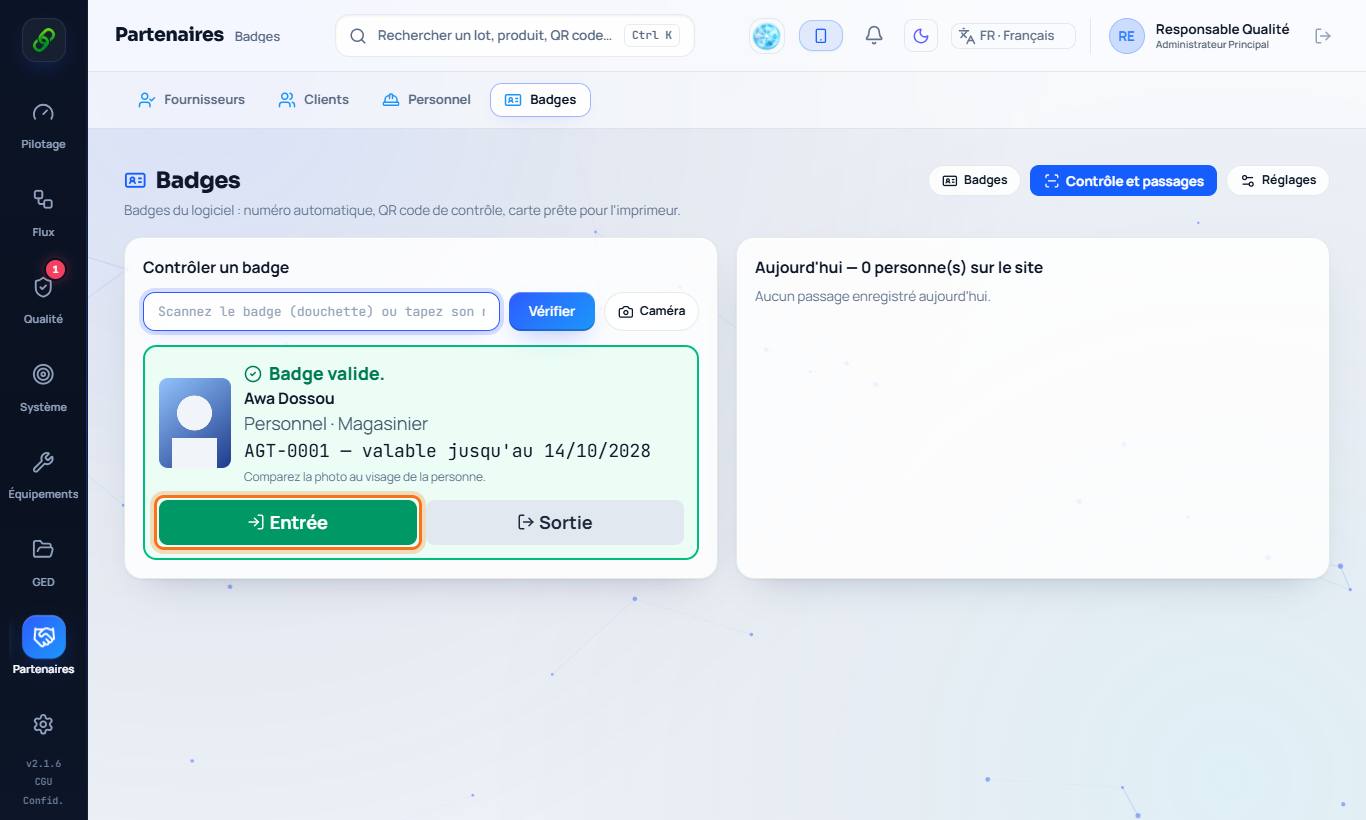Open settings gear at sidebar bottom

[x=43, y=724]
